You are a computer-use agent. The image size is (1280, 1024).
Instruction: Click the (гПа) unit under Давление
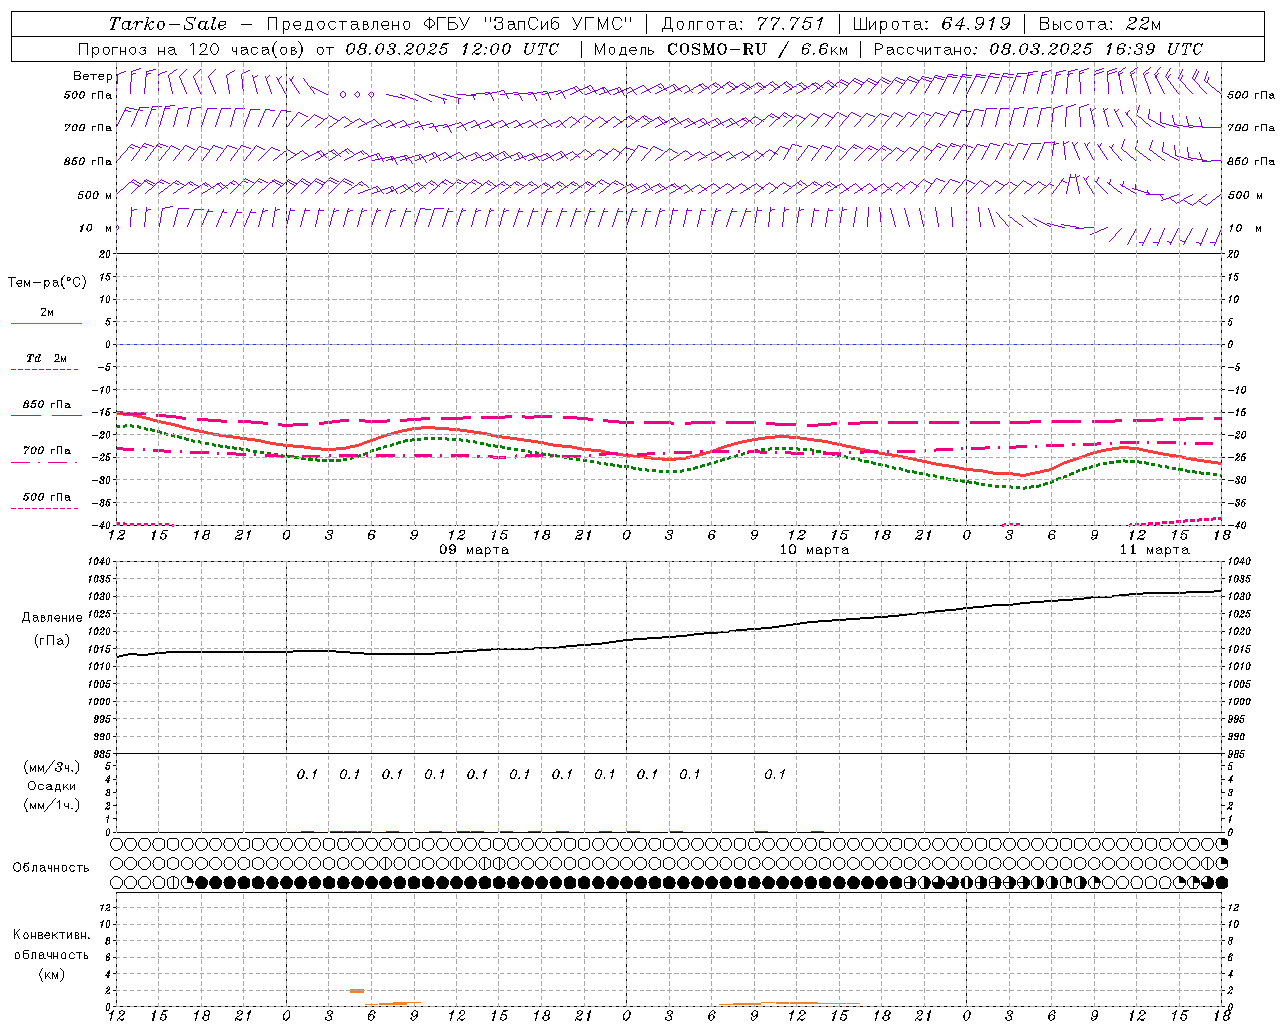tap(52, 641)
